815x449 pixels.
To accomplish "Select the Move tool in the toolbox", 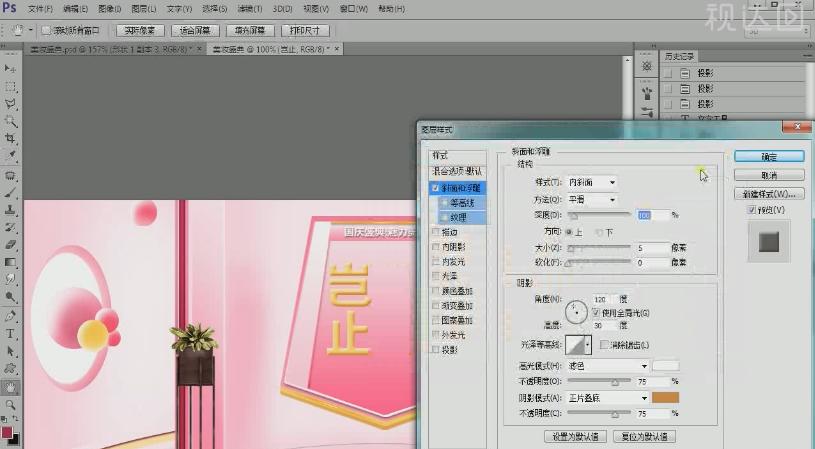I will tap(9, 68).
